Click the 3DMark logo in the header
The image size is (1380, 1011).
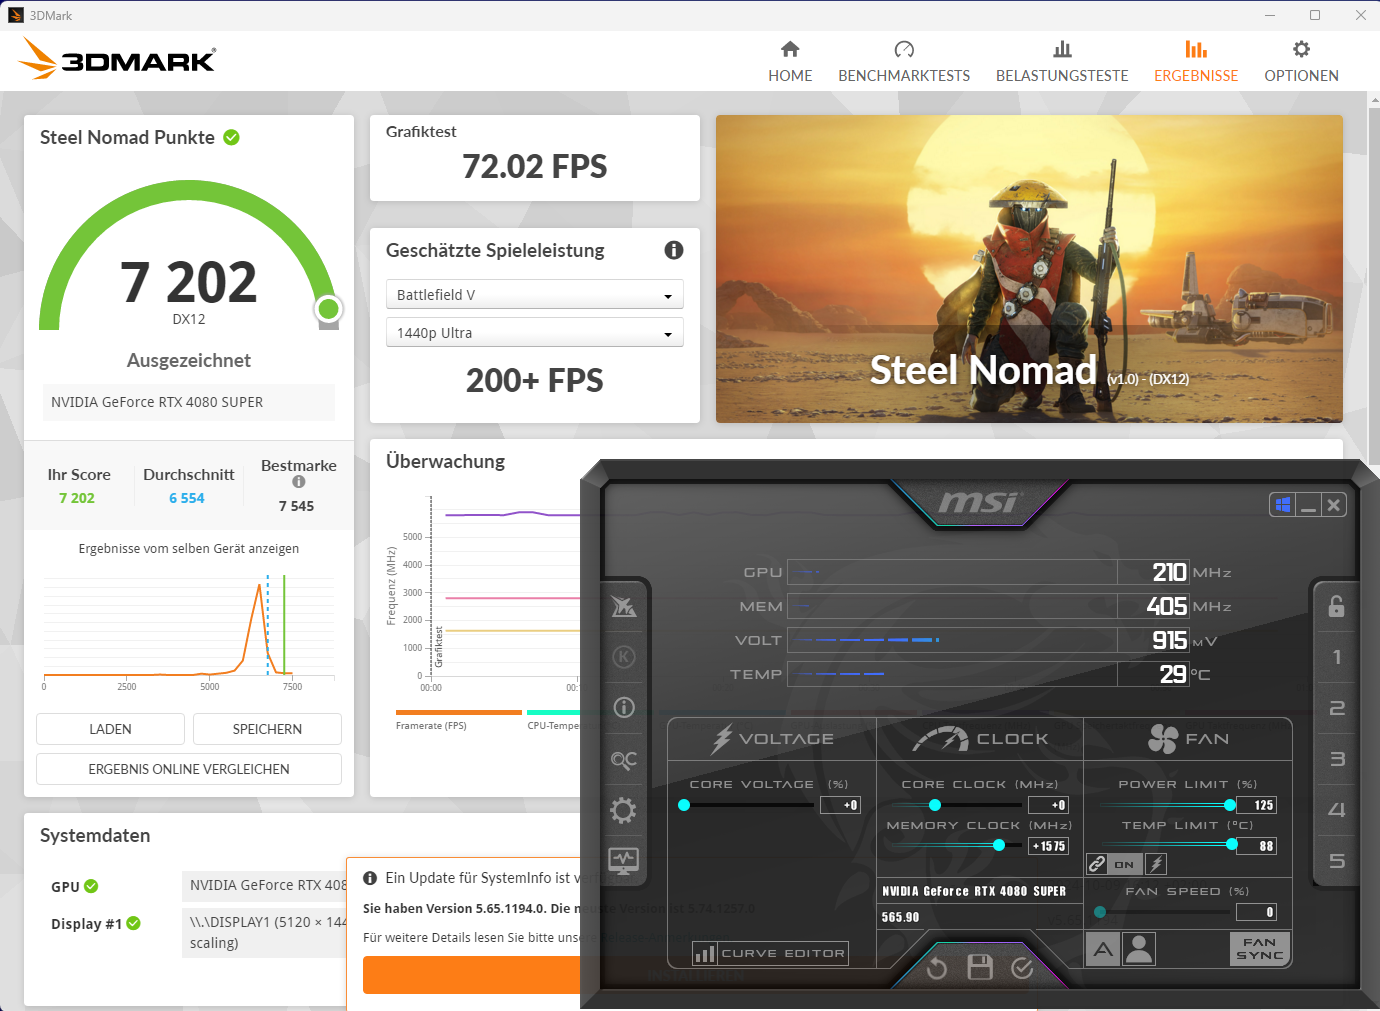pyautogui.click(x=117, y=59)
